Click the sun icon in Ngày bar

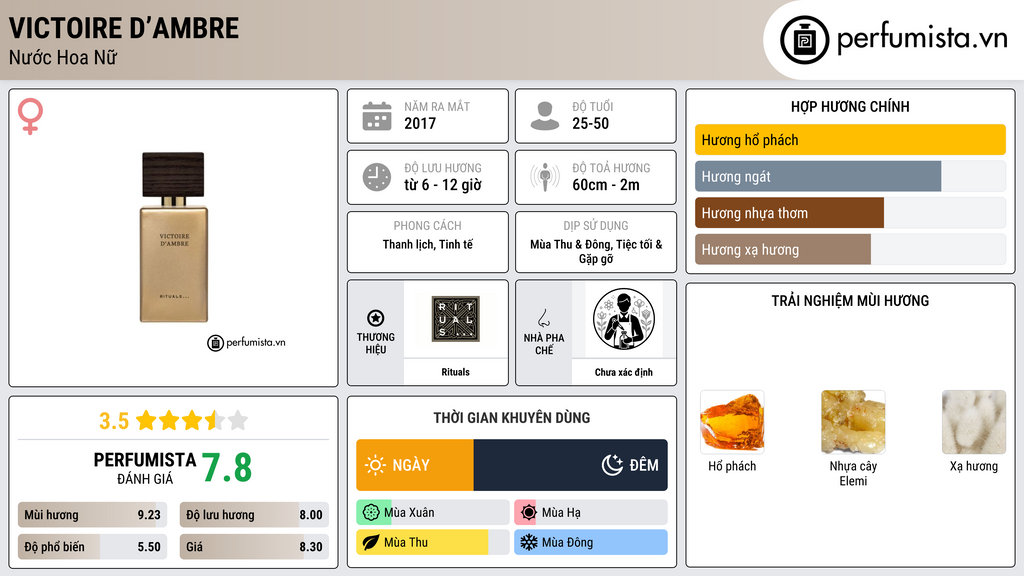coord(375,465)
